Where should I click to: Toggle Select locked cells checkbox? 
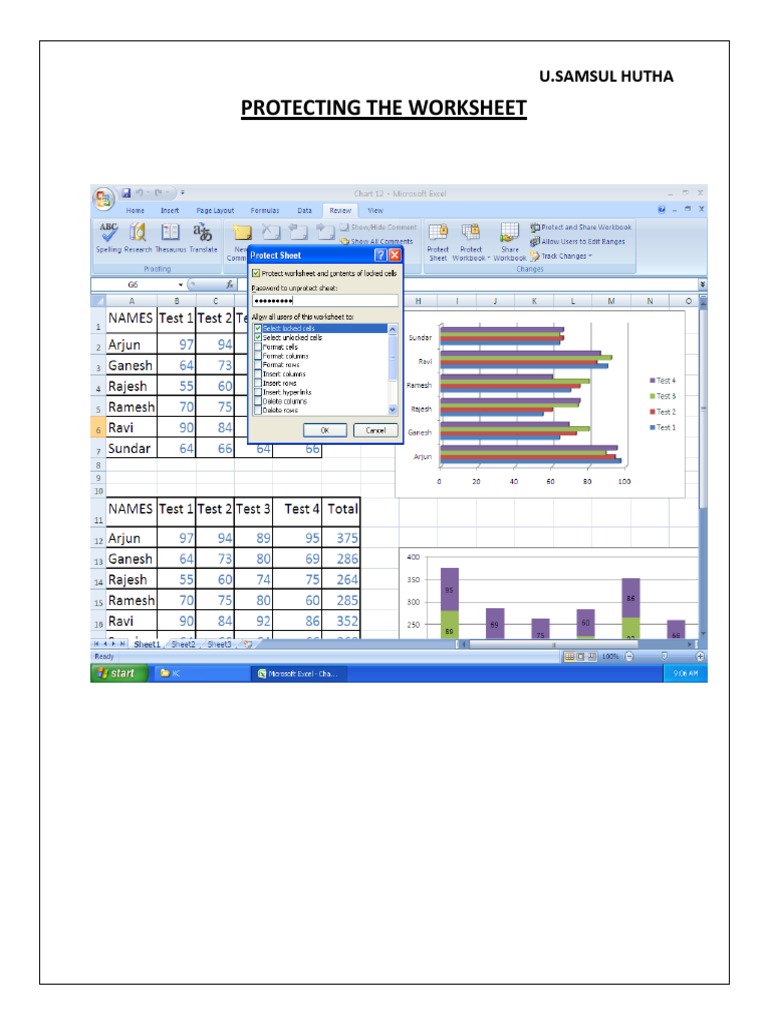click(257, 328)
